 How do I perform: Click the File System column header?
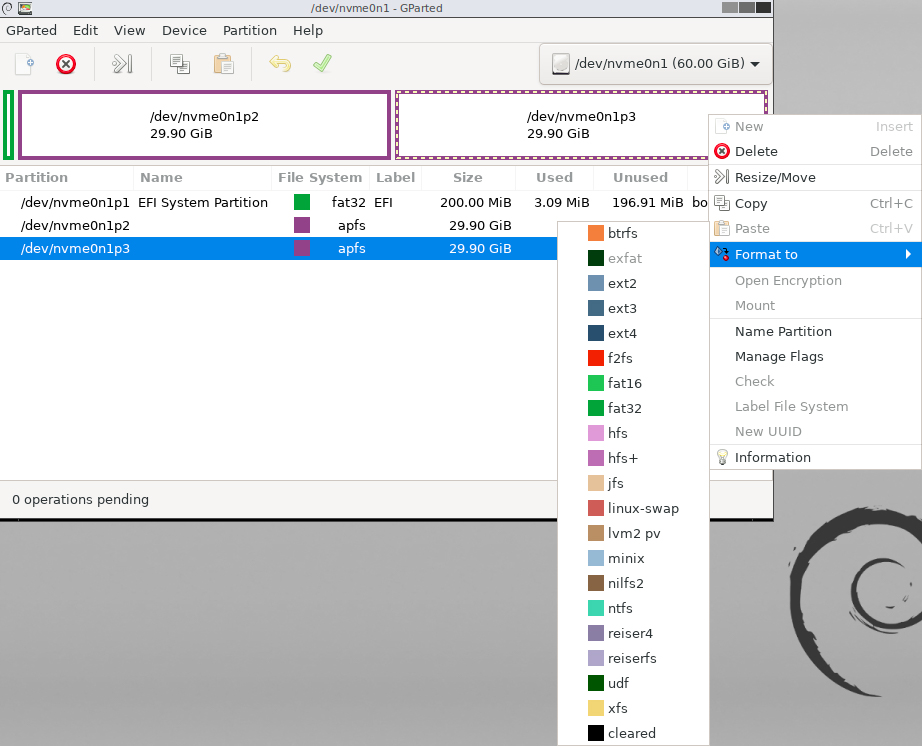[x=320, y=178]
